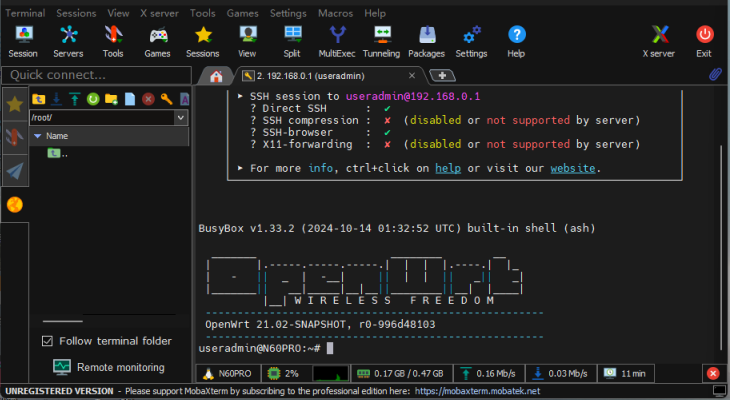Toggle Remote monitoring
730x400 pixels.
(108, 367)
